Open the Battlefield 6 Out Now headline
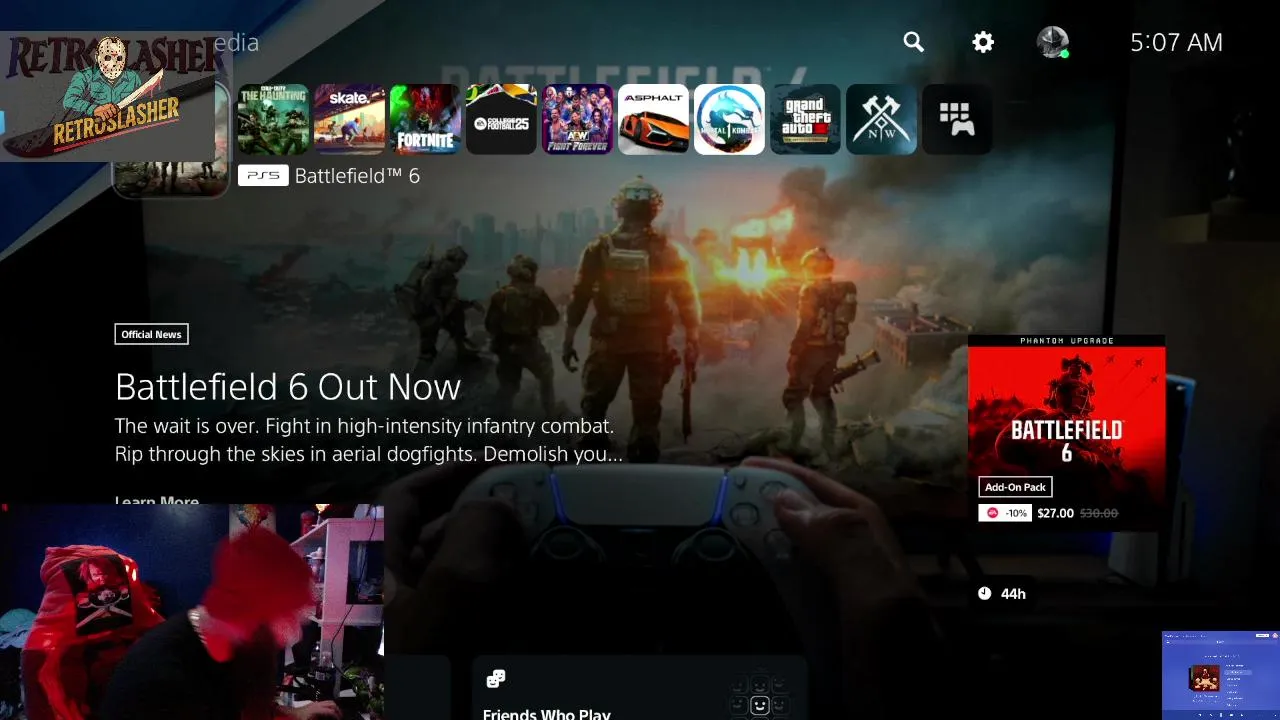The image size is (1280, 720). click(288, 387)
